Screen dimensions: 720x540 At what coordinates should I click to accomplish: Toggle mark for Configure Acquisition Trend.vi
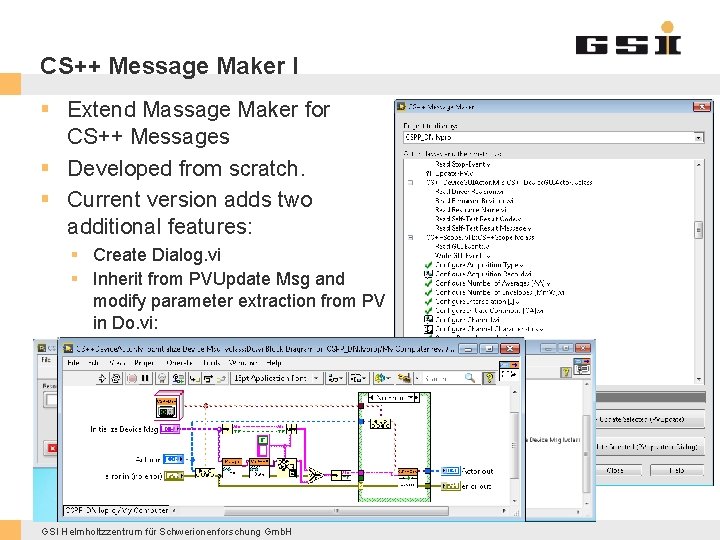tap(428, 274)
